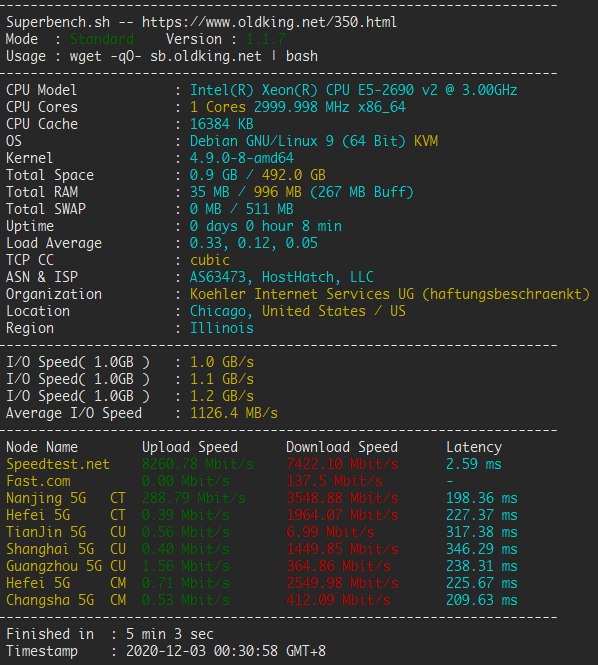The height and width of the screenshot is (665, 598).
Task: Click the Shanghai 5G latency 346.29 ms
Action: pos(482,549)
